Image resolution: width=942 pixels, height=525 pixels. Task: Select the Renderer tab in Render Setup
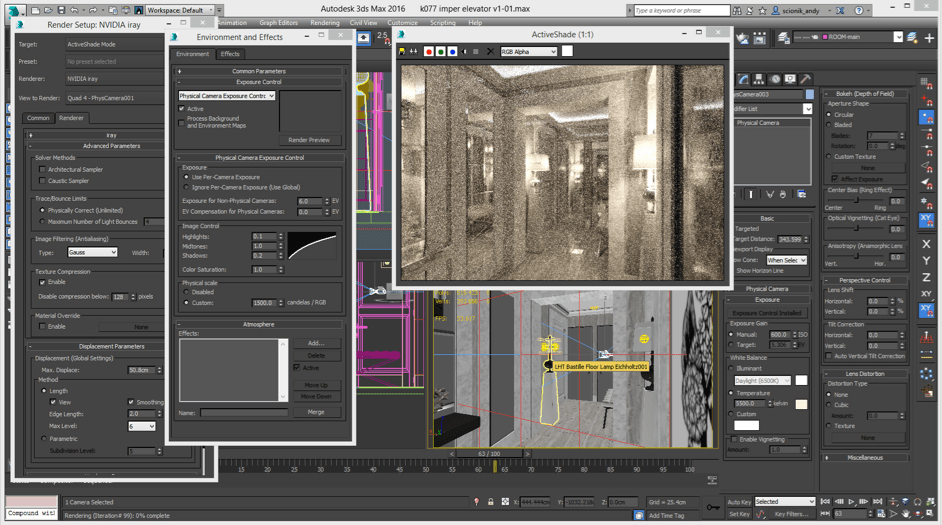[71, 118]
